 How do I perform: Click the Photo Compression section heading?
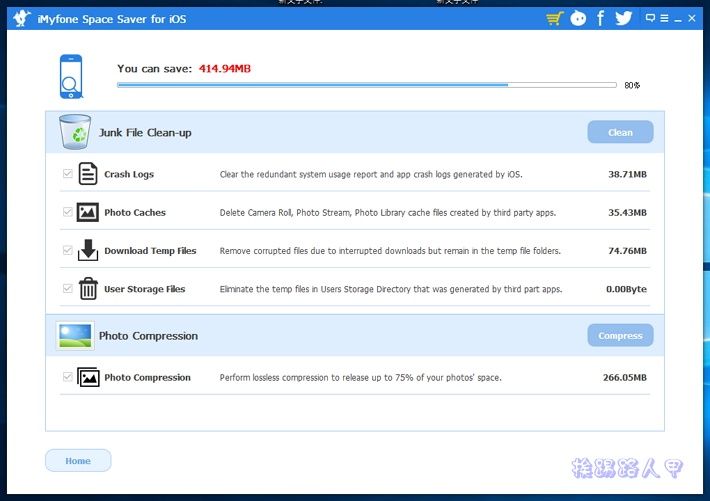pos(149,336)
